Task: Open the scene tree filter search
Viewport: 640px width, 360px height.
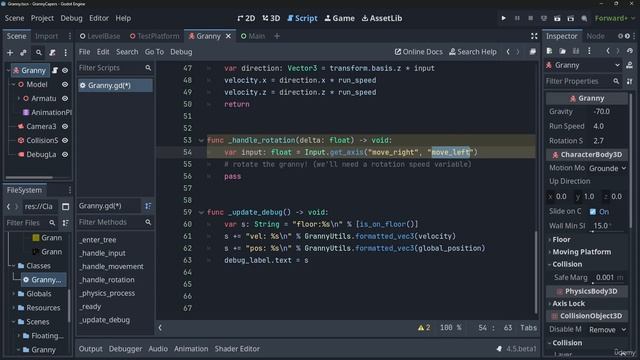Action: (38, 53)
